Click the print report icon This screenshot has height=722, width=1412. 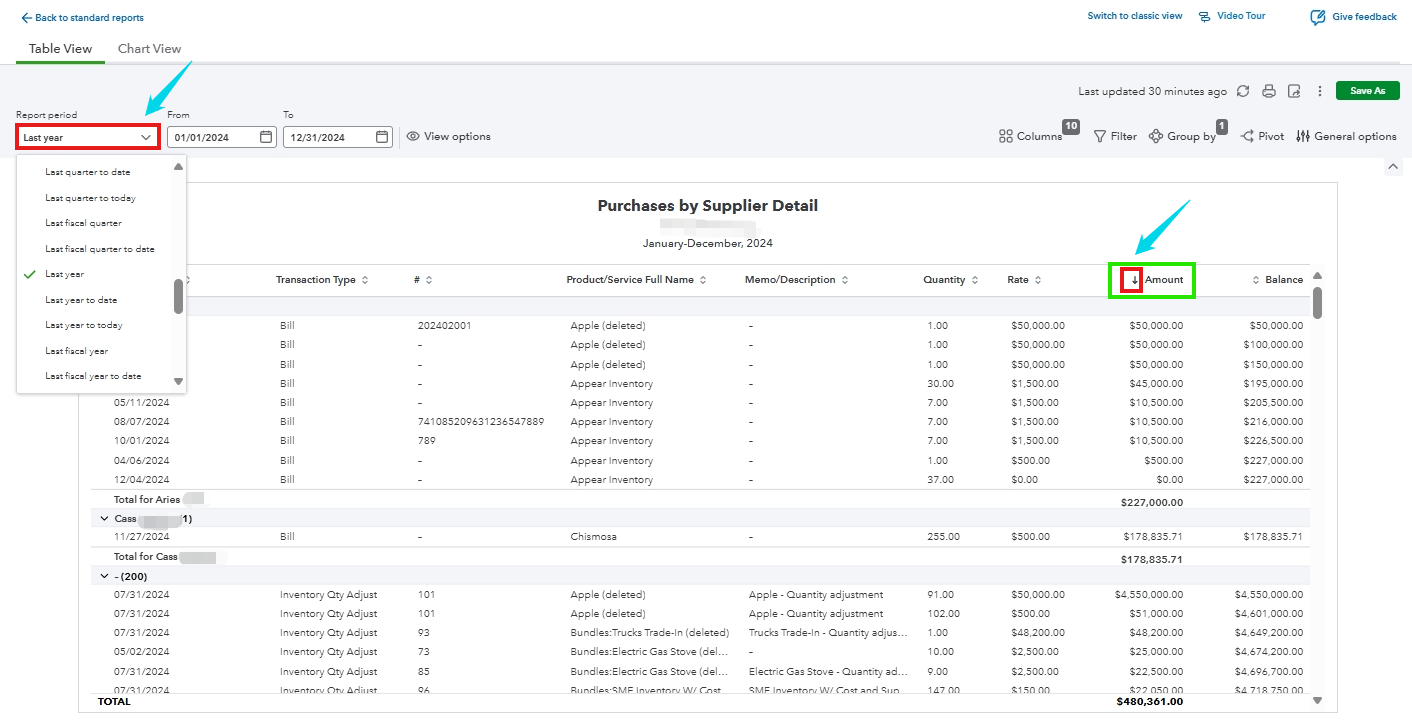[1269, 91]
